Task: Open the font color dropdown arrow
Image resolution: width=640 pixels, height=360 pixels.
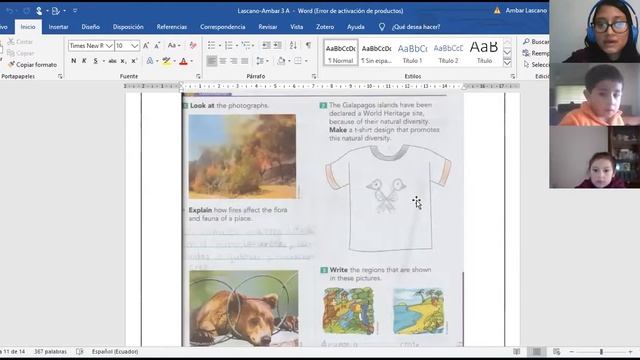Action: (191, 61)
